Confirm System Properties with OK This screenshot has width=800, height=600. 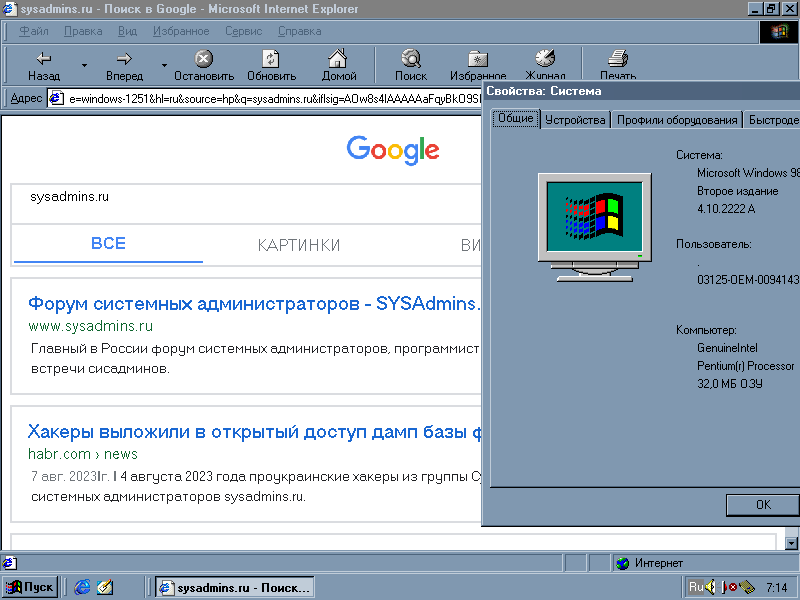[x=763, y=505]
